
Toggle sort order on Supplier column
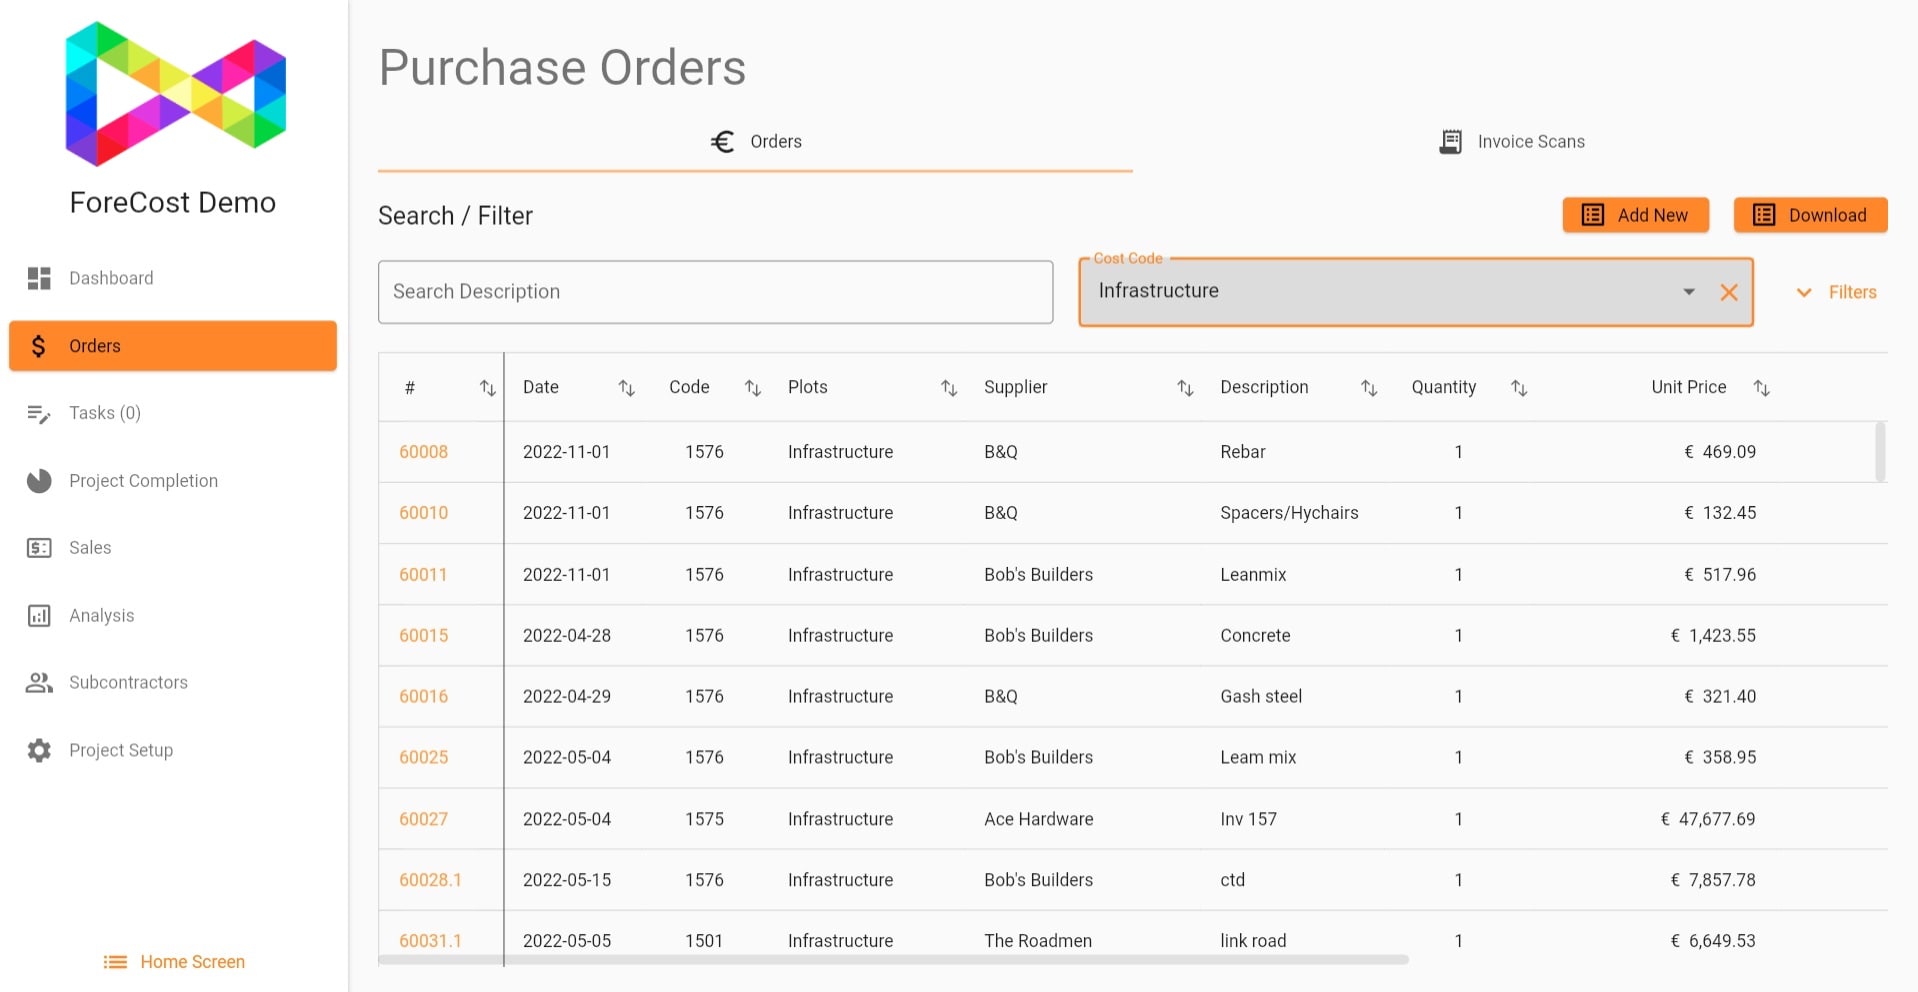[1185, 388]
